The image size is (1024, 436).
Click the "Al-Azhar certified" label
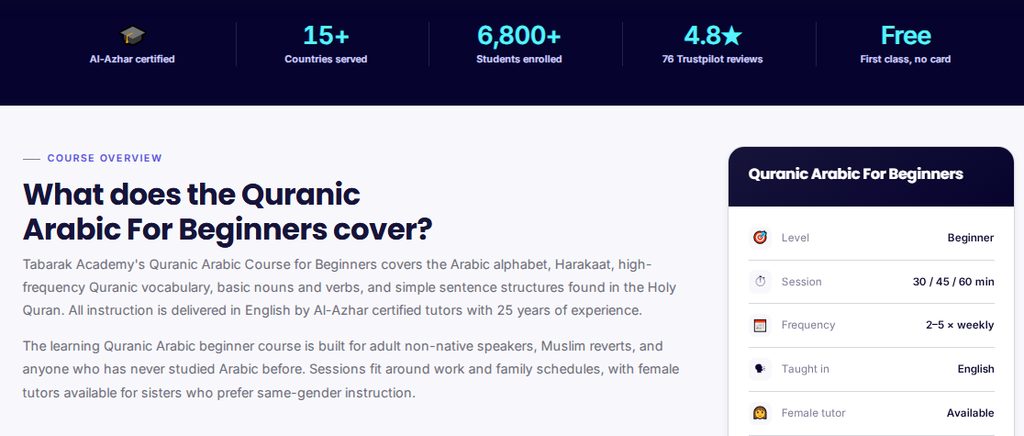(x=132, y=59)
